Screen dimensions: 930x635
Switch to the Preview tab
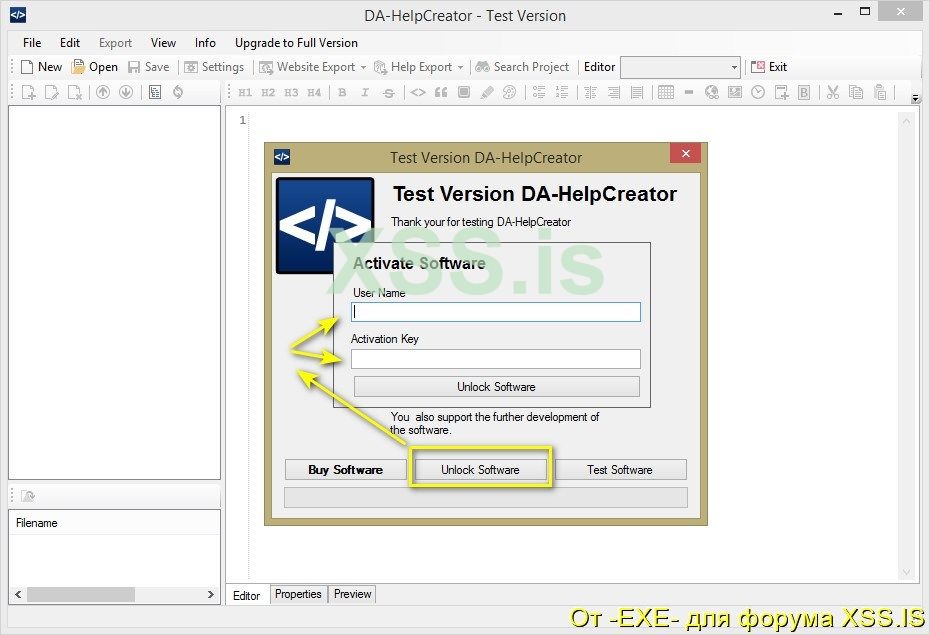coord(352,594)
